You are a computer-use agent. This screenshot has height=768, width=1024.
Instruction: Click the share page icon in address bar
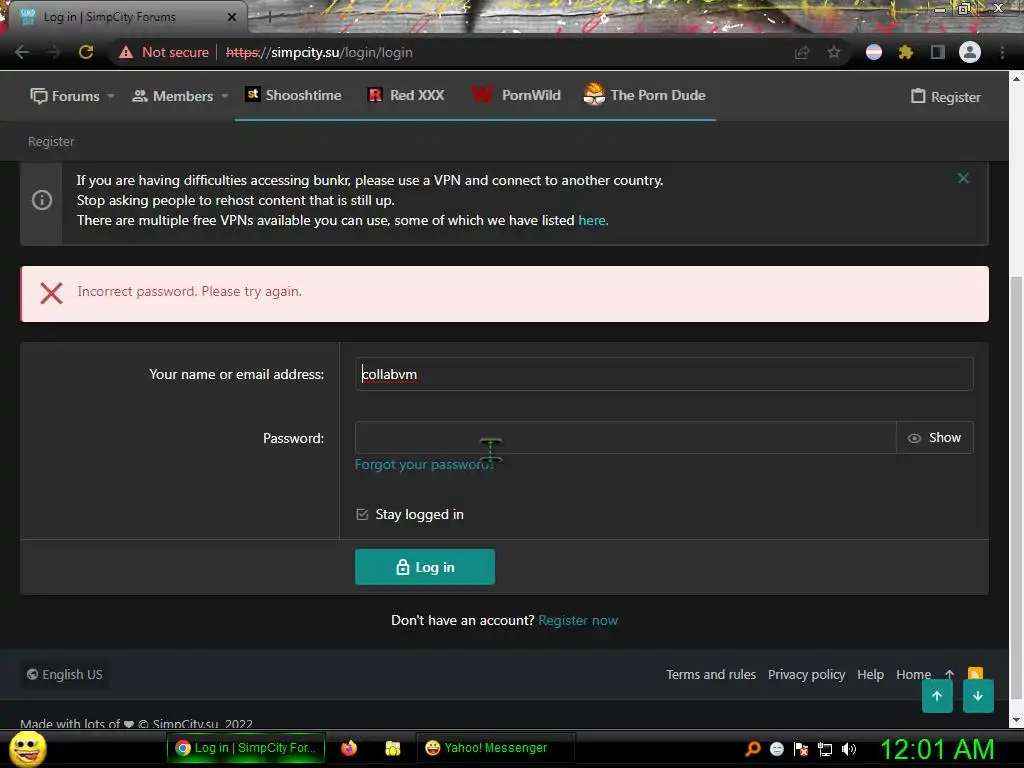point(802,52)
